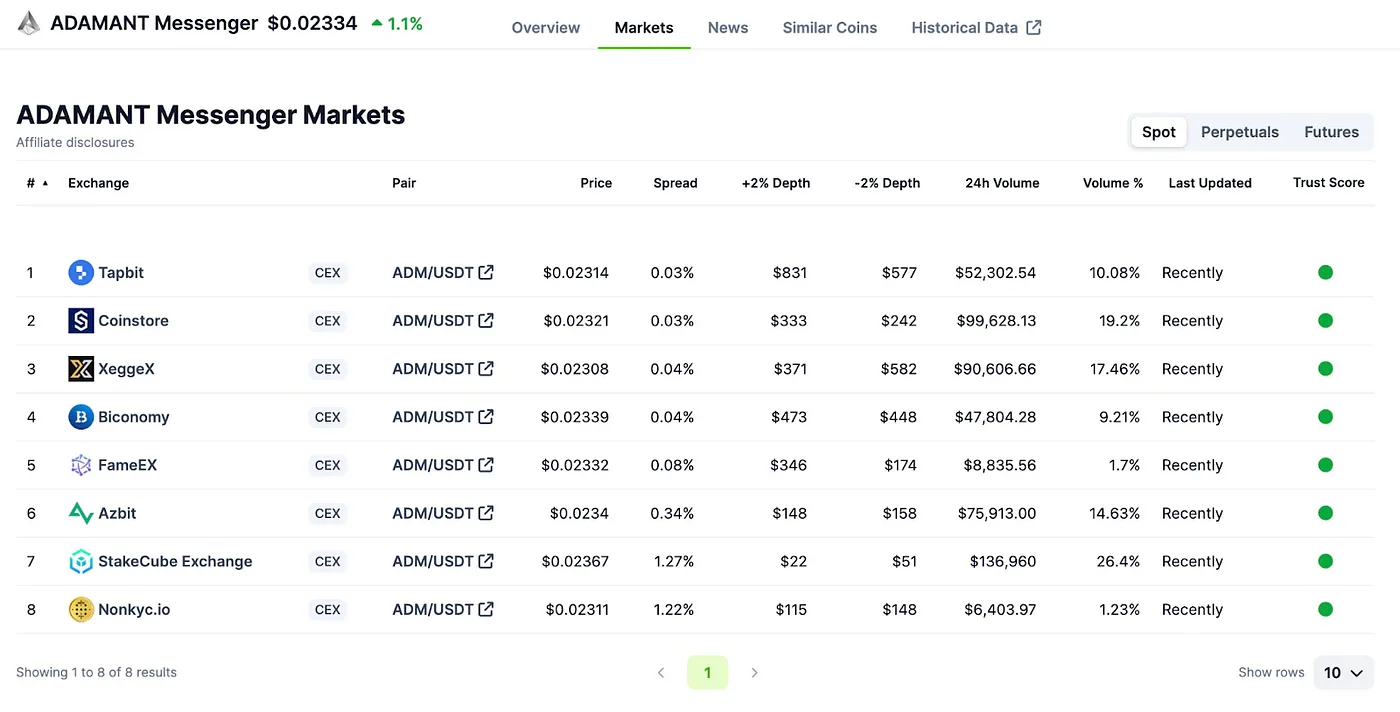The width and height of the screenshot is (1400, 712).
Task: Sort by Exchange column header
Action: [x=98, y=183]
